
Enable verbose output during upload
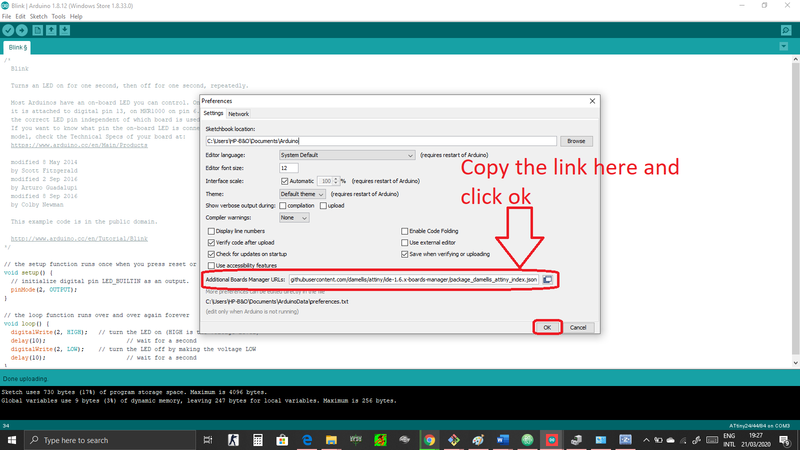pos(323,206)
